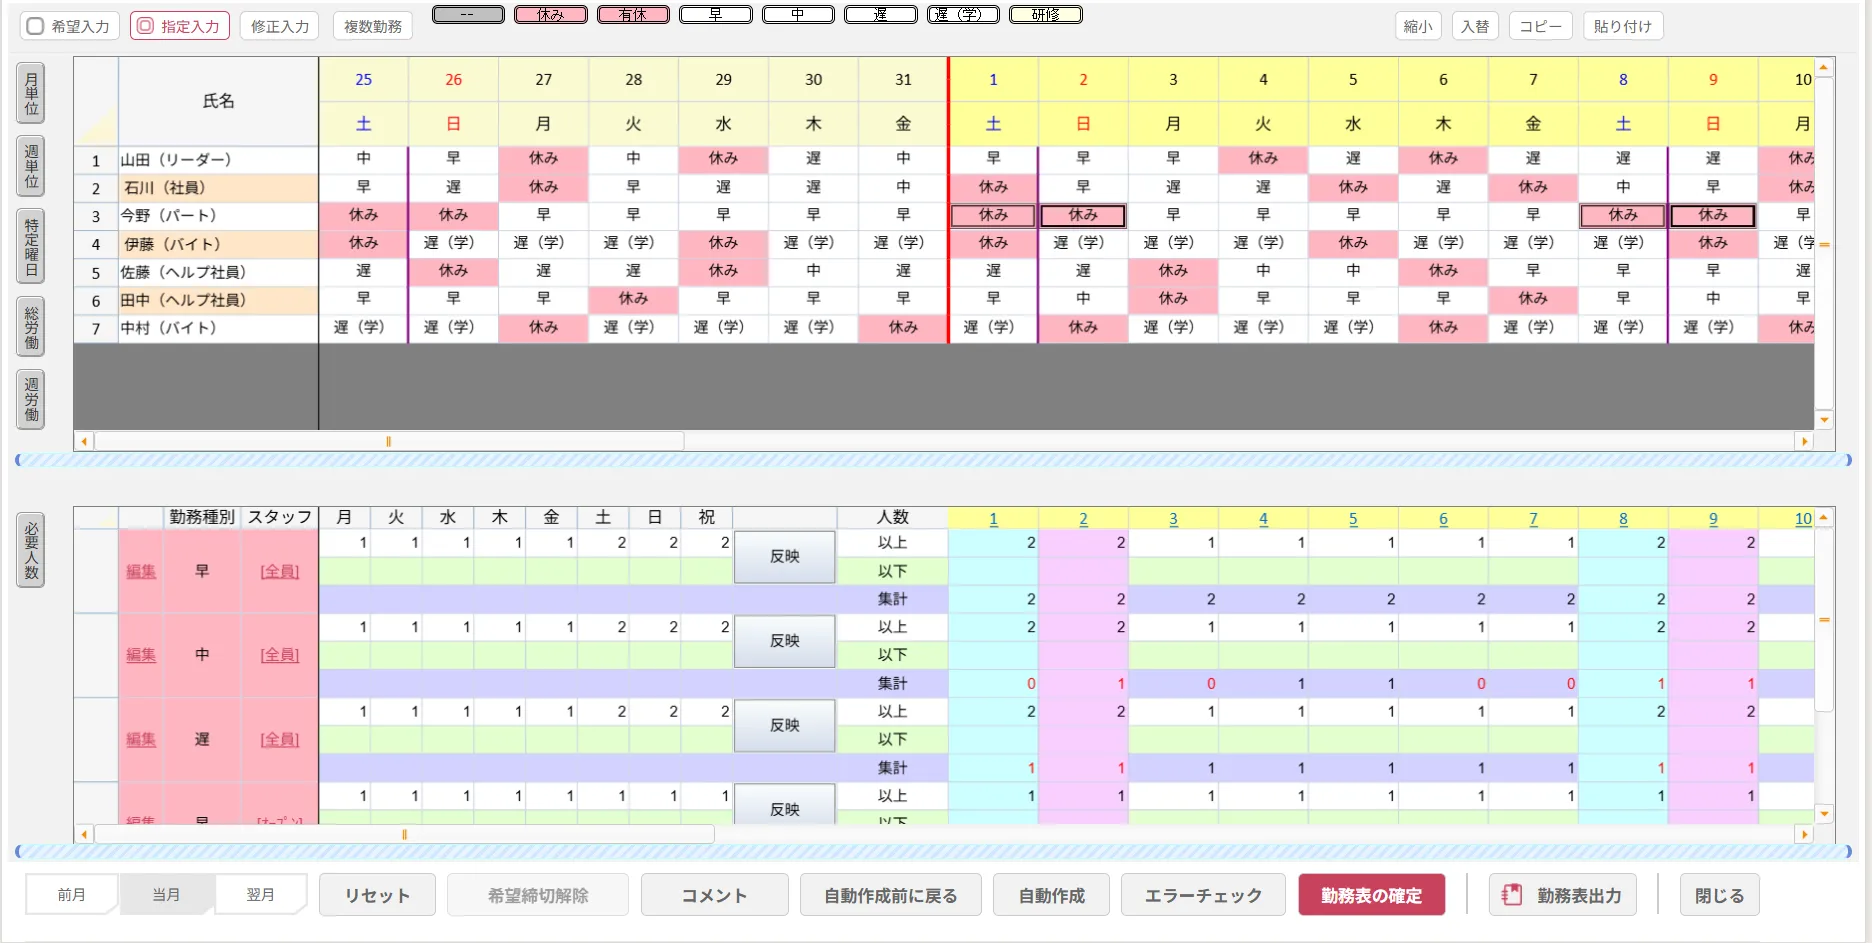Viewport: 1872px width, 943px height.
Task: Click schedule grid right scroll arrow
Action: click(x=1804, y=441)
